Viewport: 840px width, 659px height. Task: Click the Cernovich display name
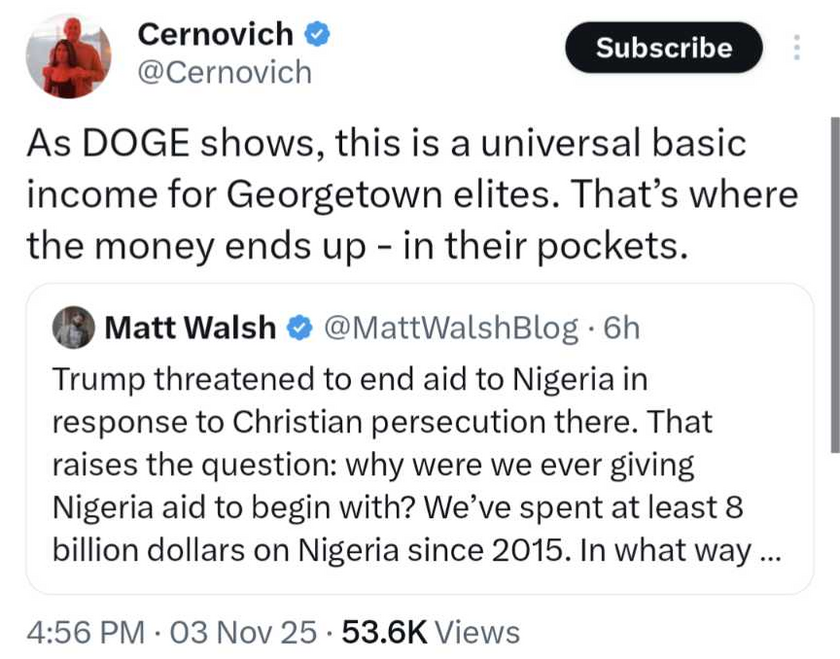tap(215, 34)
